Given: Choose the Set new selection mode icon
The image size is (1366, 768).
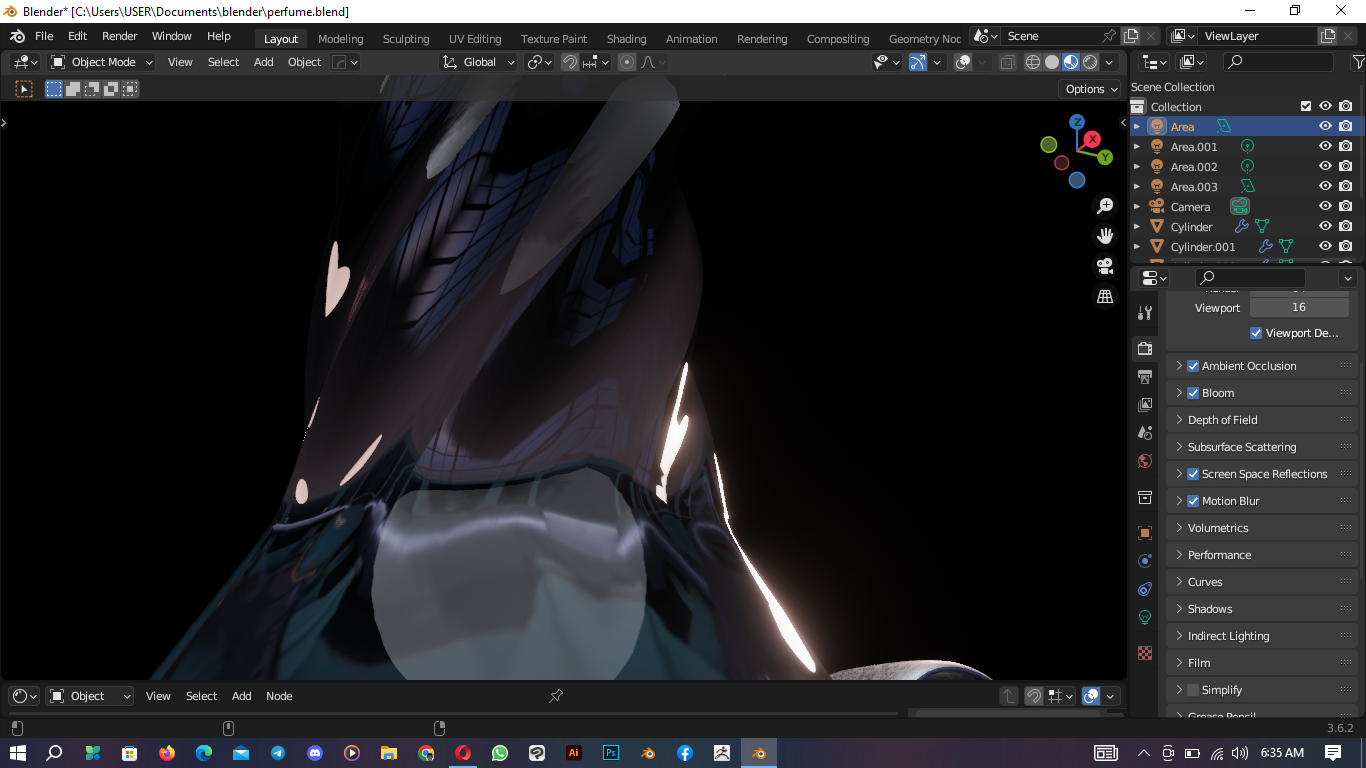Looking at the screenshot, I should pos(54,89).
